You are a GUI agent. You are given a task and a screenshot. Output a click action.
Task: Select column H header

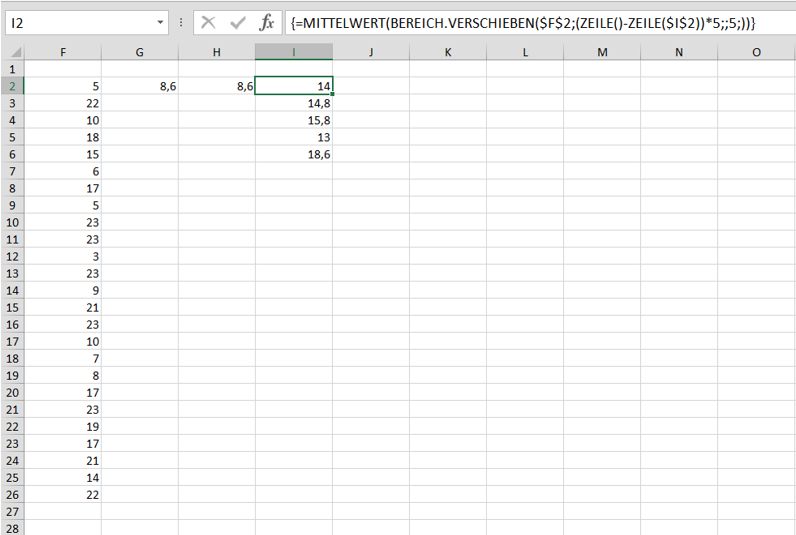tap(217, 52)
